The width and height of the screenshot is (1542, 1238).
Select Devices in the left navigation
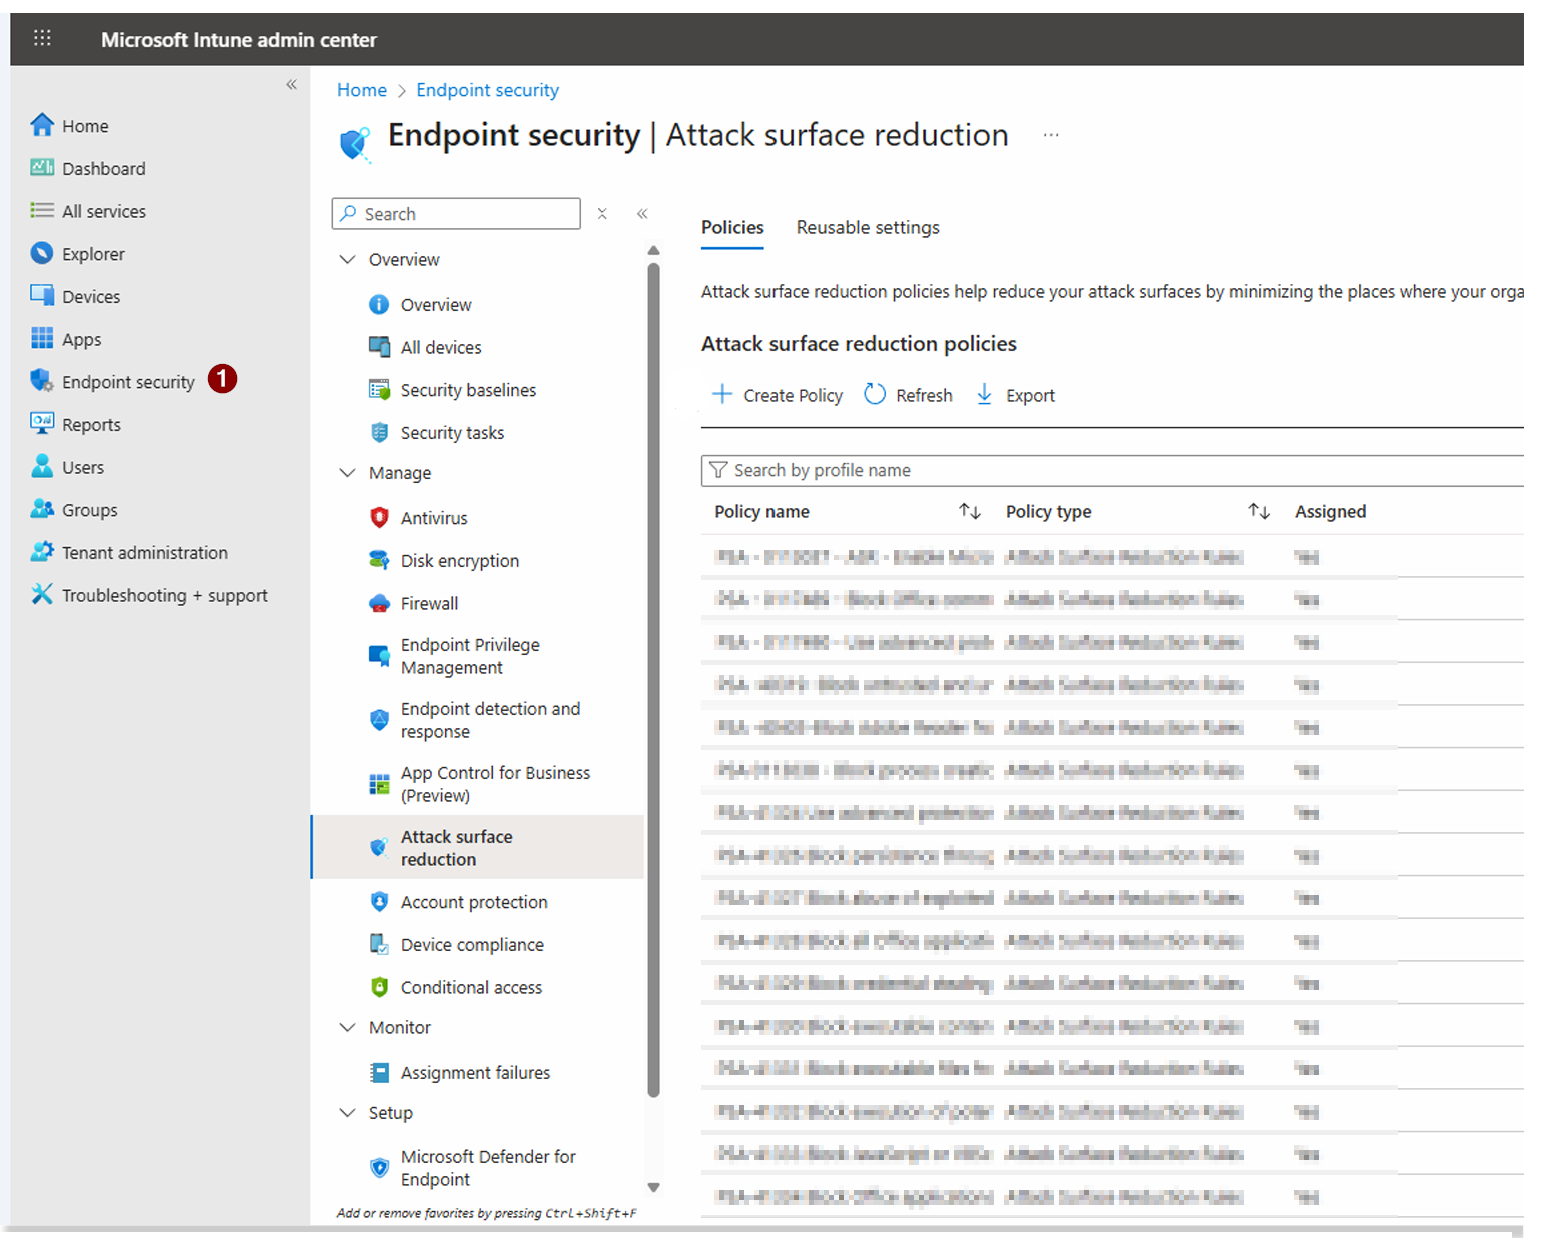[90, 296]
